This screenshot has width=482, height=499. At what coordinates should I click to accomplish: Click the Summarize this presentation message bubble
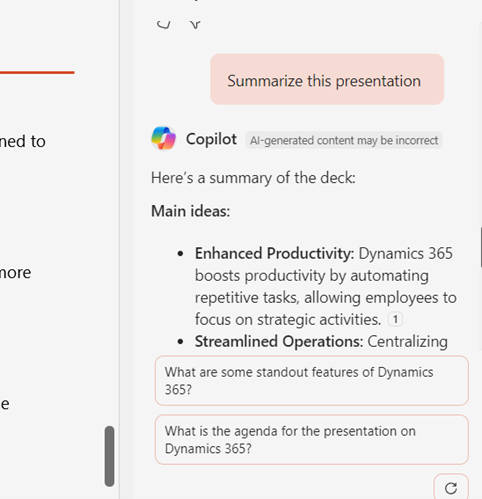[327, 79]
